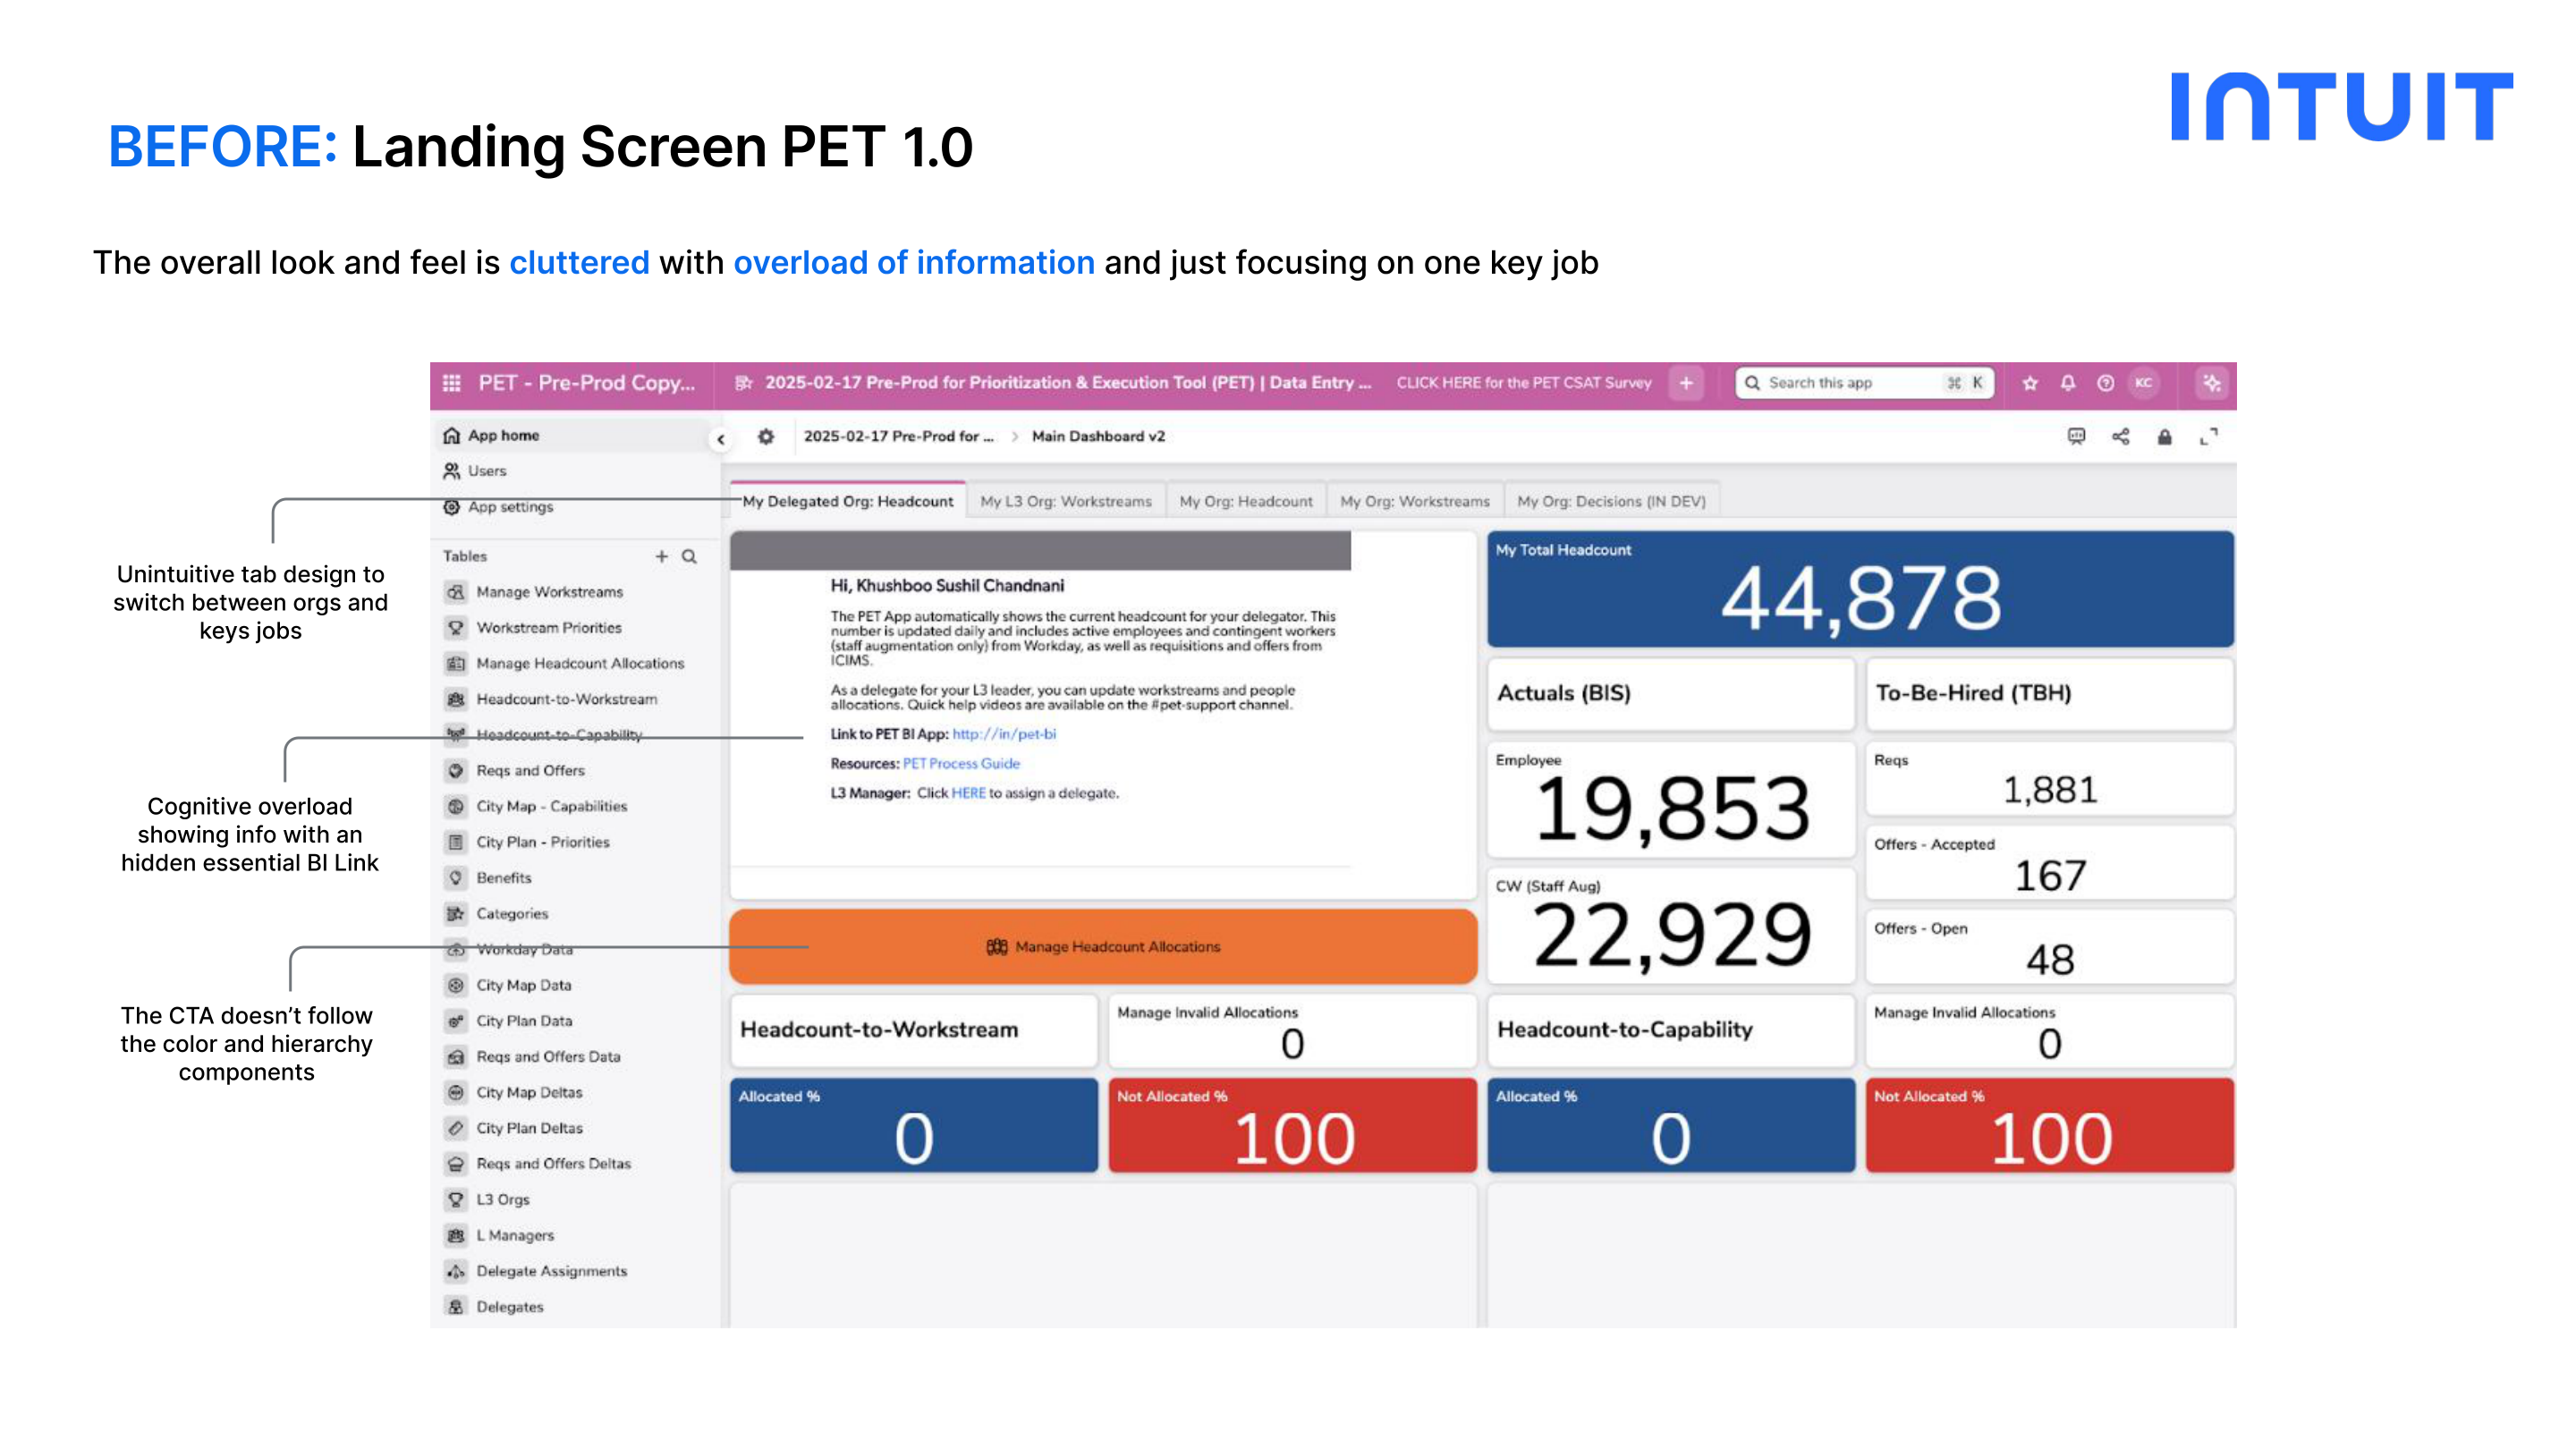
Task: Expand dashboard to full screen
Action: coord(2209,437)
